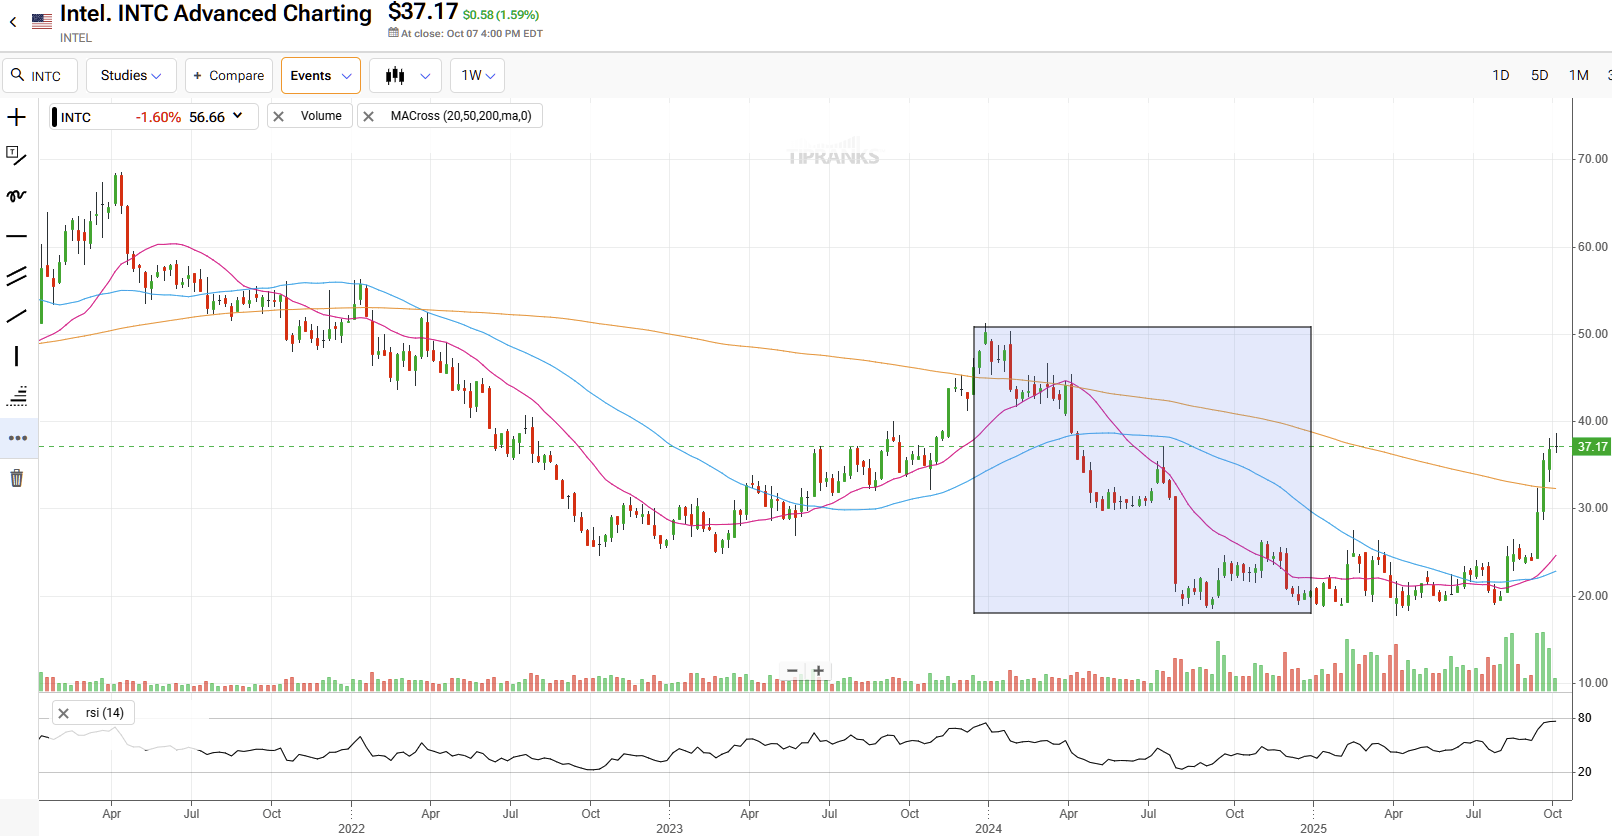The image size is (1612, 836).
Task: Open the Studies dropdown
Action: click(x=131, y=76)
